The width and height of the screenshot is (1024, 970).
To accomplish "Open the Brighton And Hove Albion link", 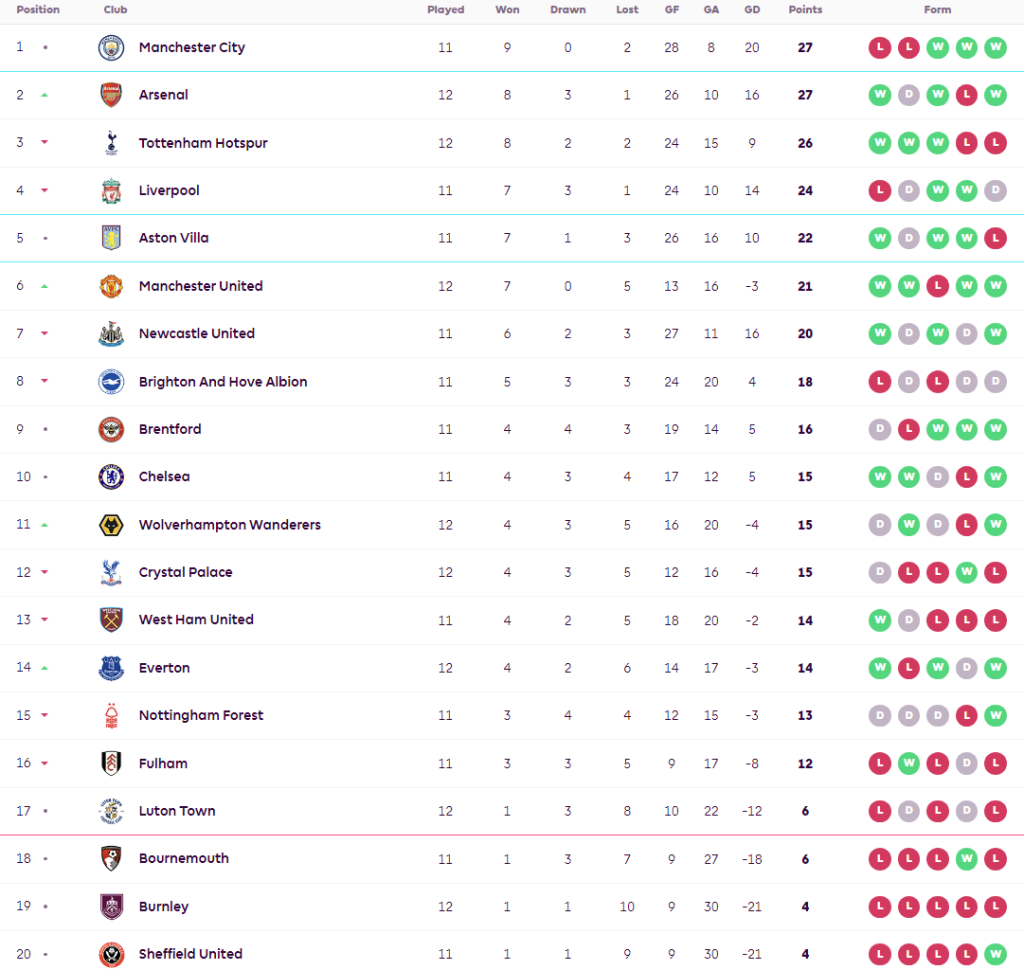I will (x=223, y=382).
